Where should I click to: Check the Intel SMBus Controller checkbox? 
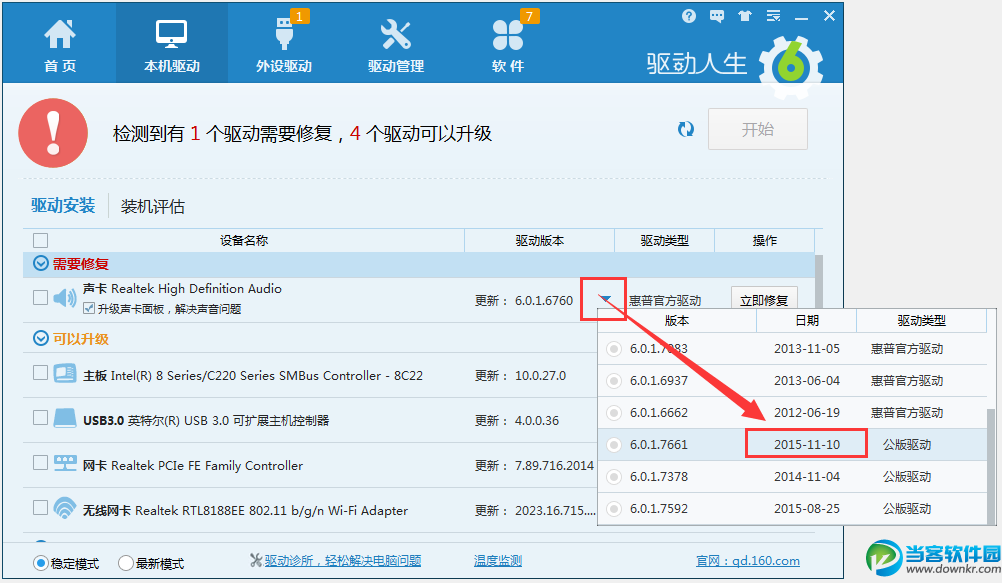(40, 373)
